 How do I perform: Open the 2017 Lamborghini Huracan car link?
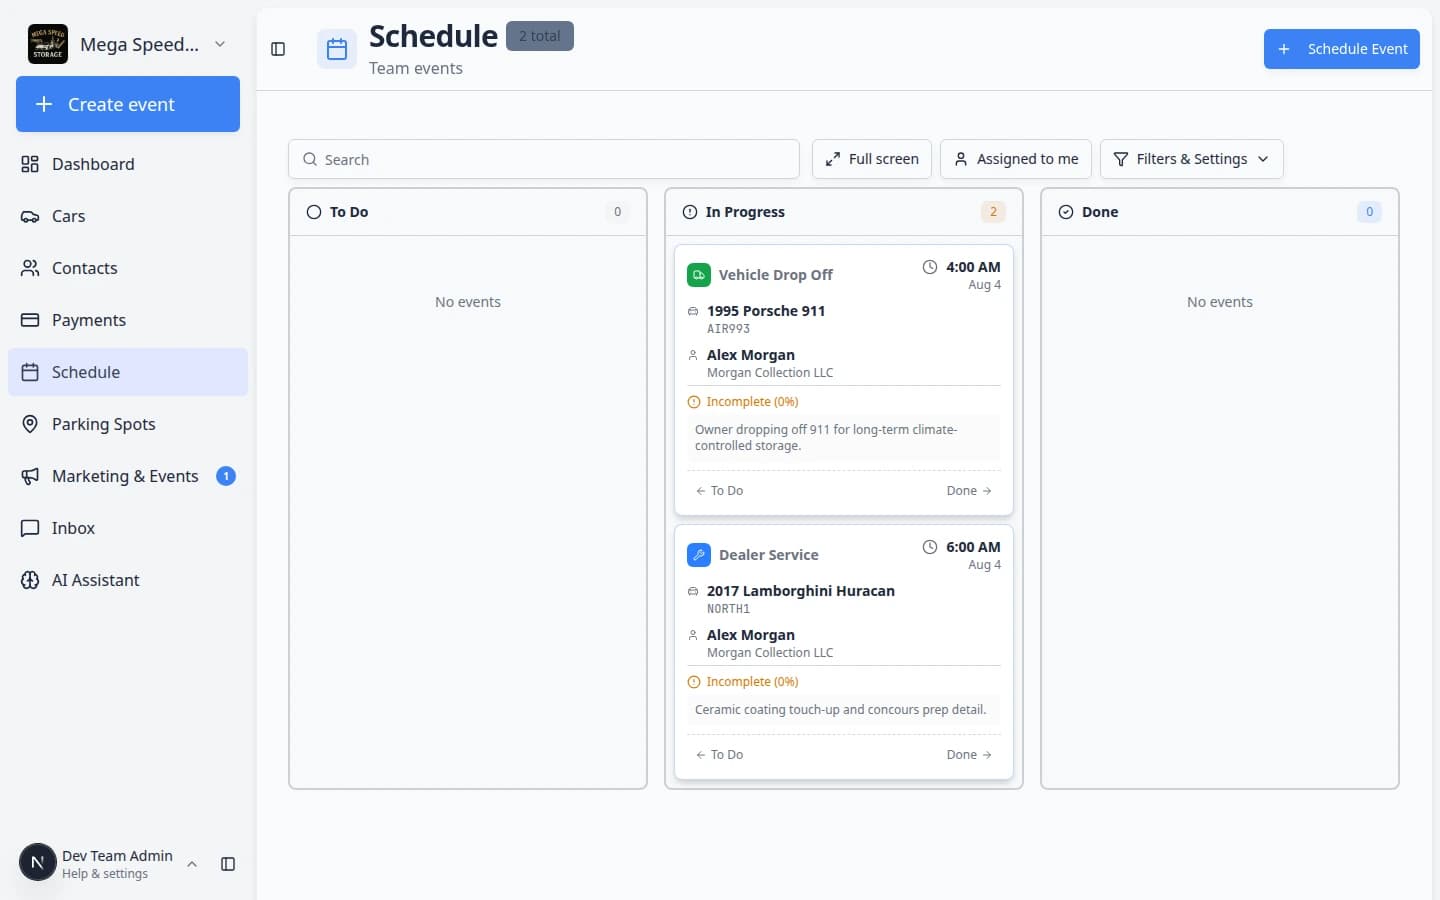click(801, 591)
